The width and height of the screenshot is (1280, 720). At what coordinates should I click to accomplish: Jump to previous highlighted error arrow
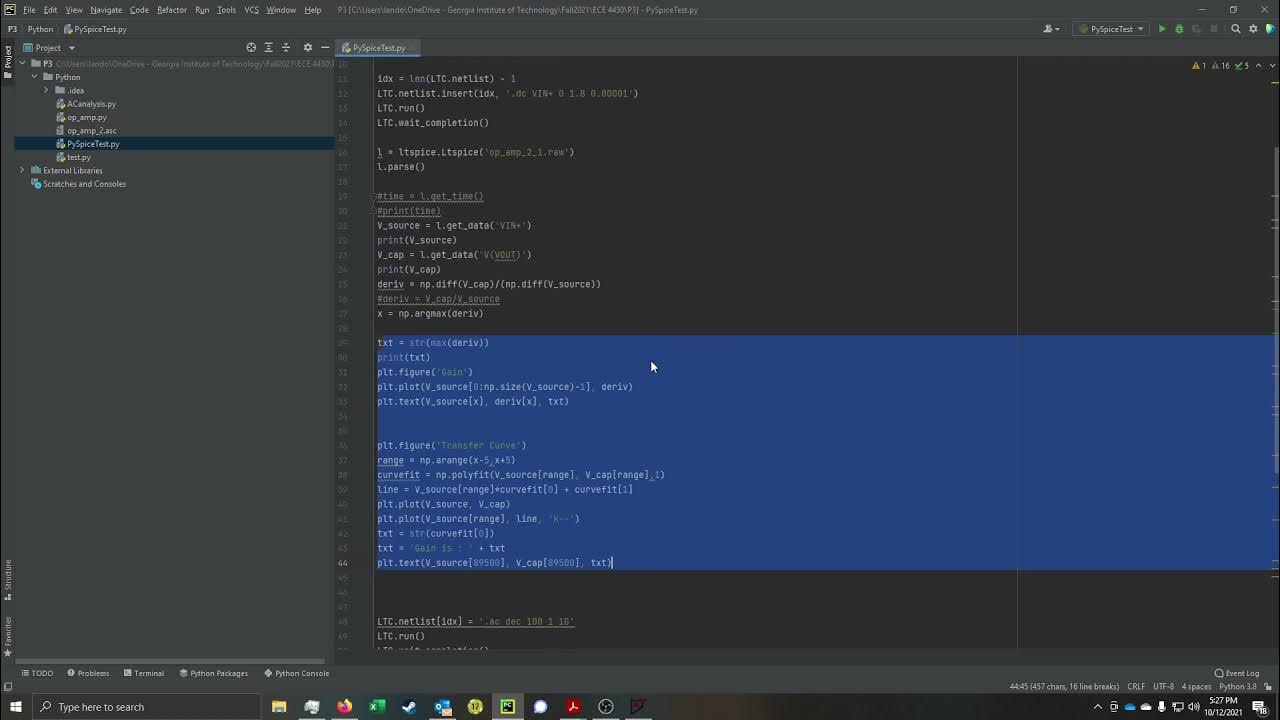(x=1260, y=65)
